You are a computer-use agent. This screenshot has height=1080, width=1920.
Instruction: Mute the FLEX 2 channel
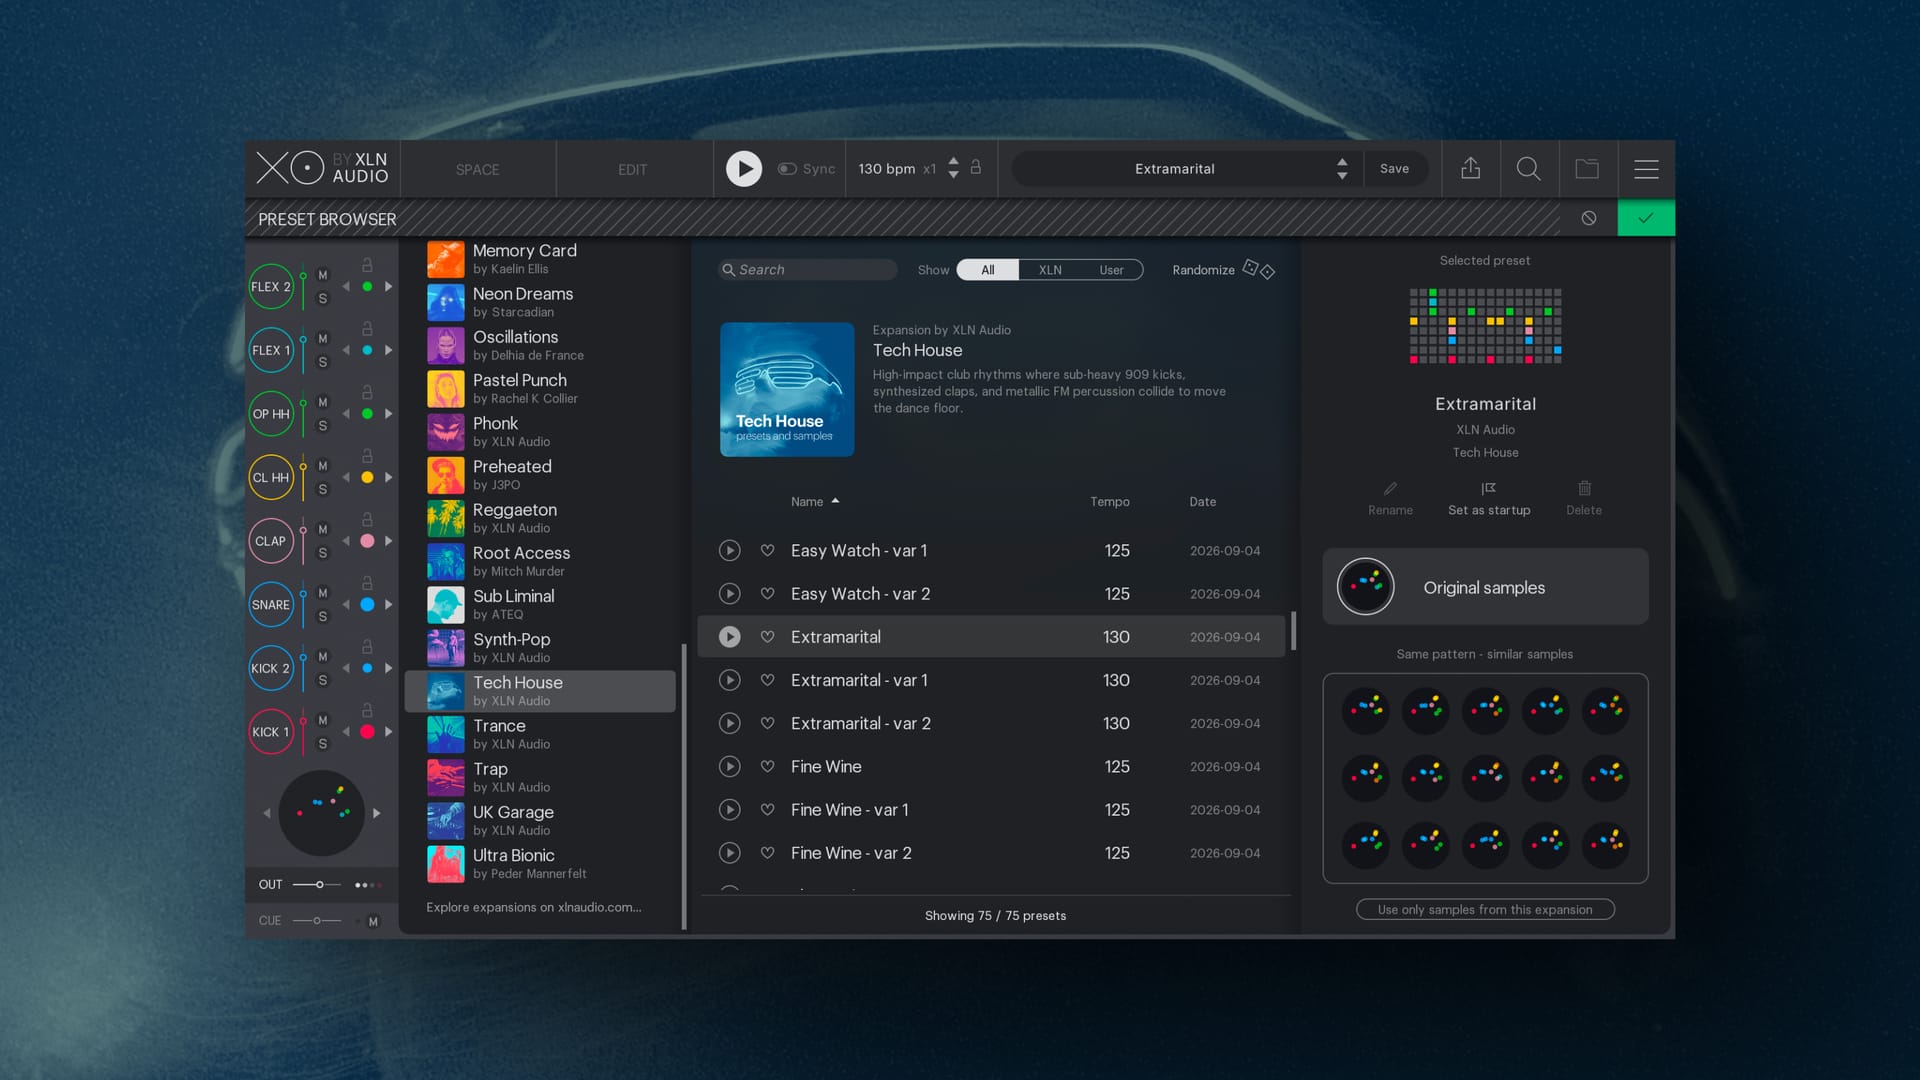tap(323, 275)
